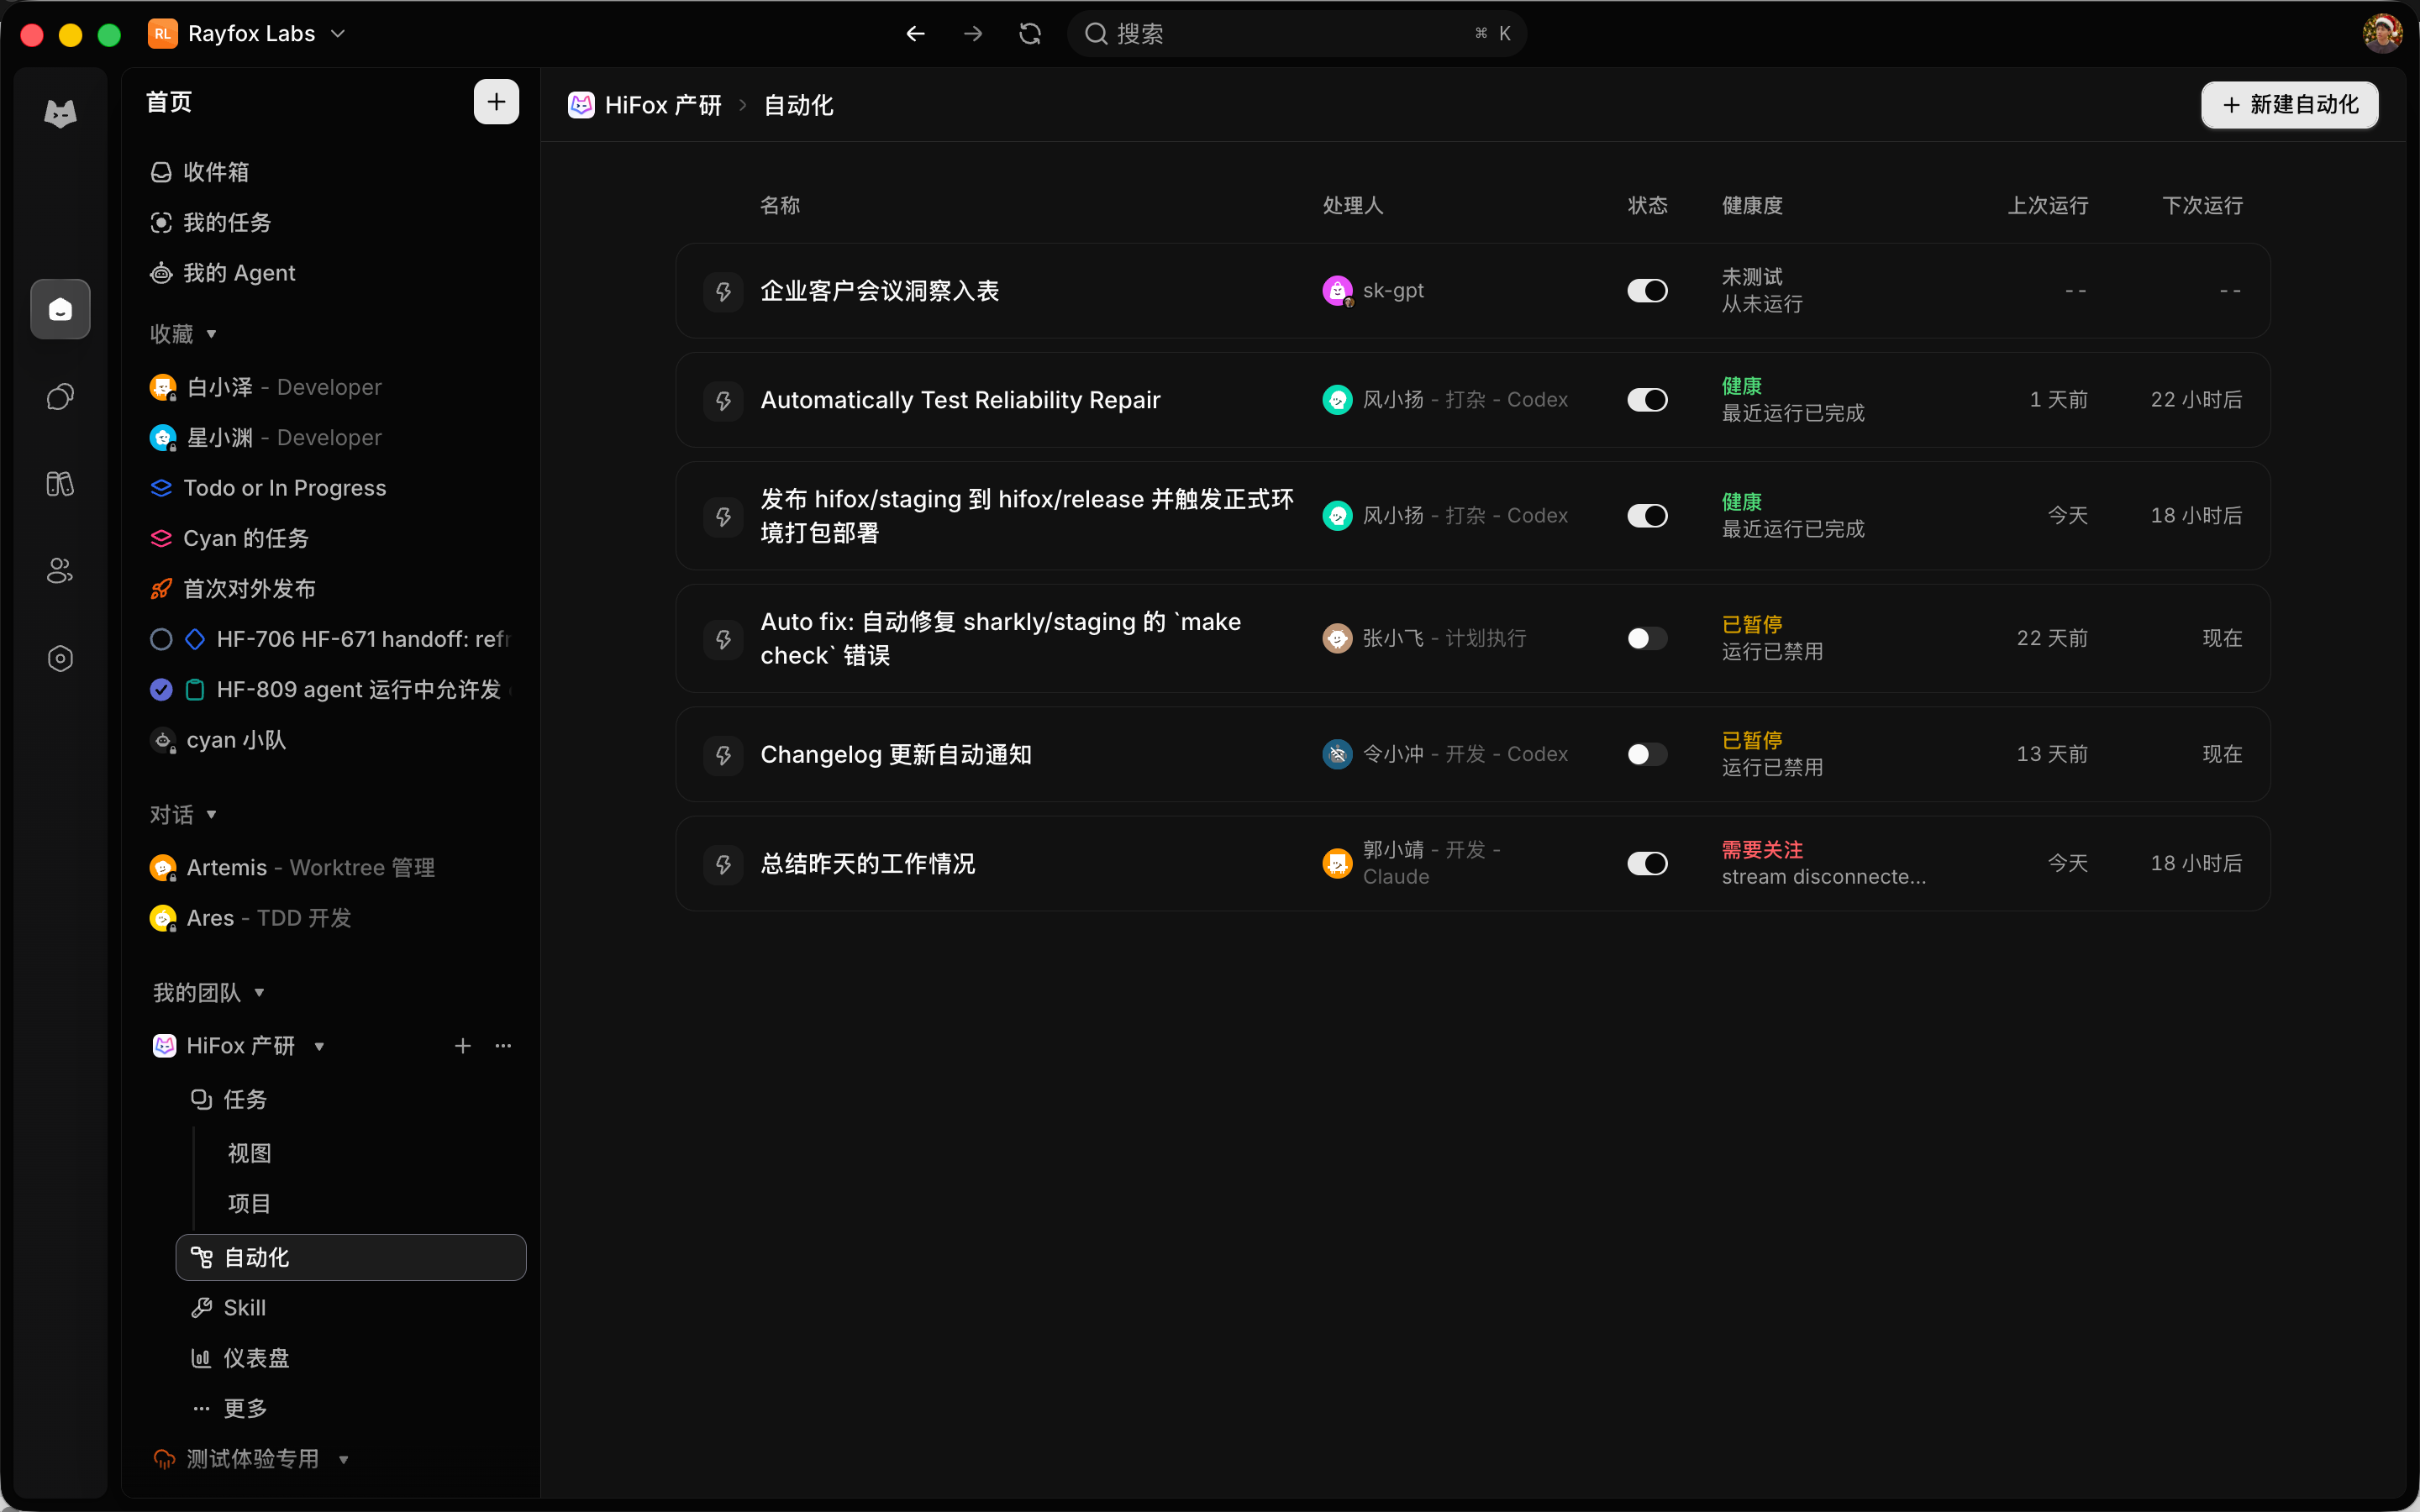
Task: Click lightning icon for Automatically Test Reliability Repair
Action: pos(723,400)
